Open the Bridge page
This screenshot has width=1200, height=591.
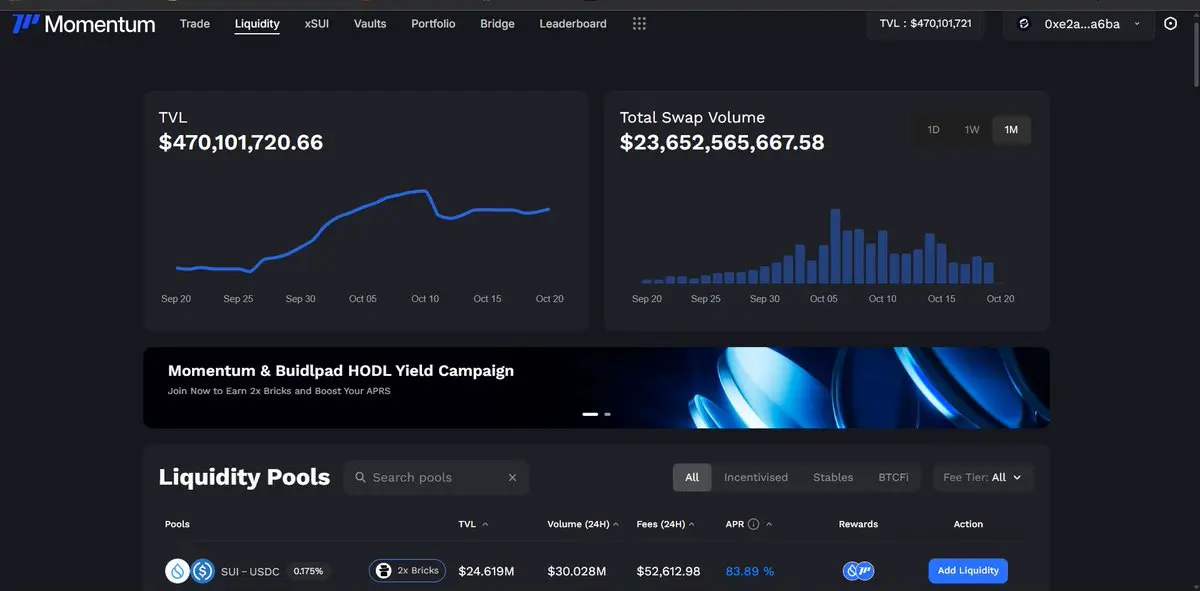[497, 24]
